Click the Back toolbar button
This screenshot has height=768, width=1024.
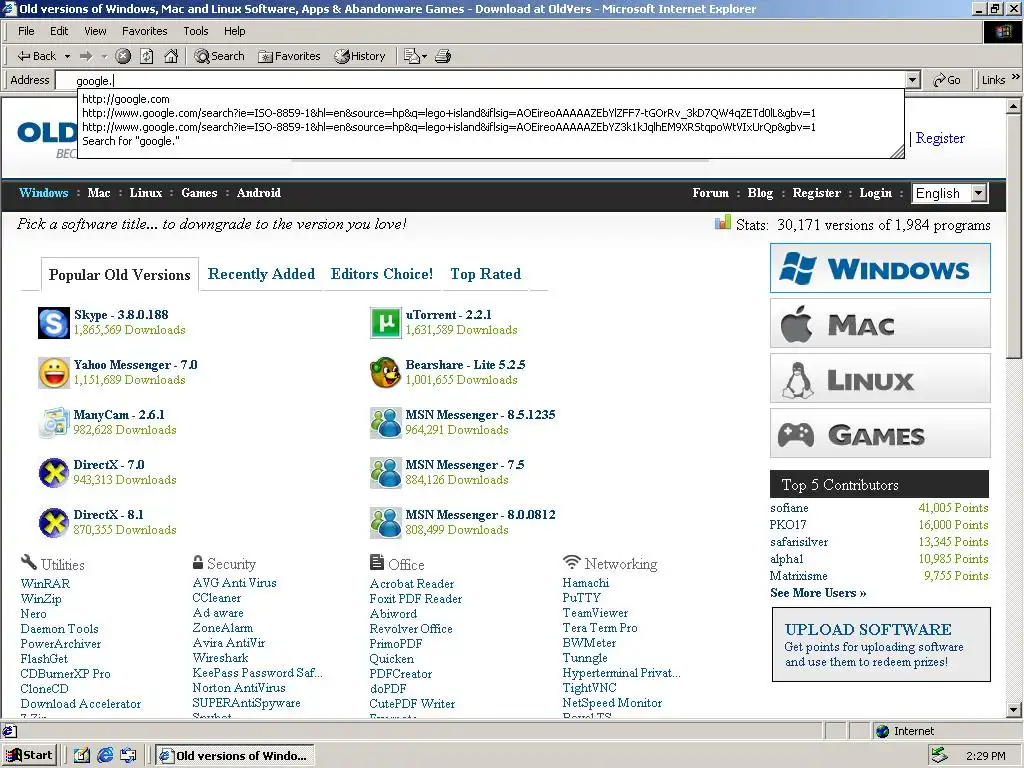pyautogui.click(x=37, y=56)
